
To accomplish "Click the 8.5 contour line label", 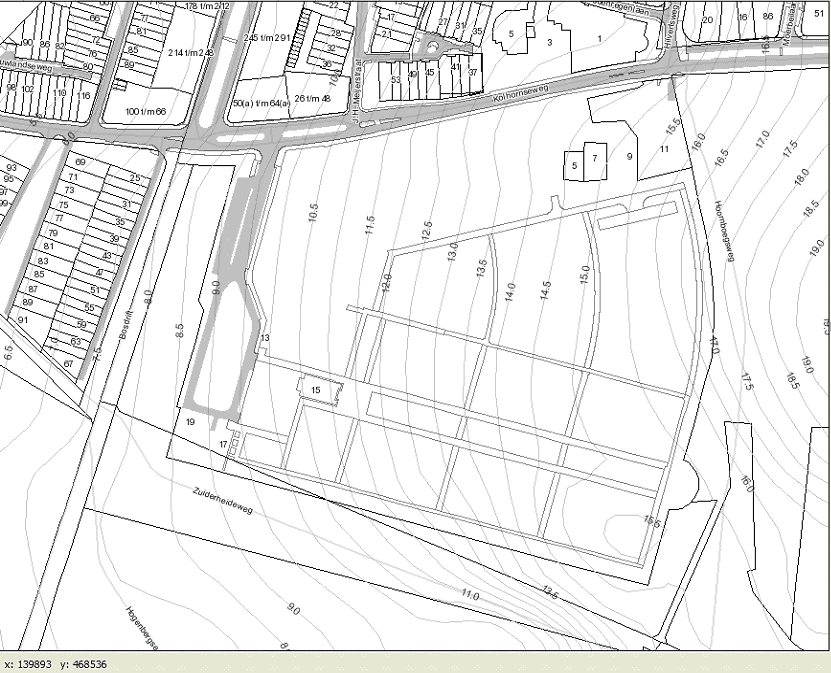I will pyautogui.click(x=180, y=331).
